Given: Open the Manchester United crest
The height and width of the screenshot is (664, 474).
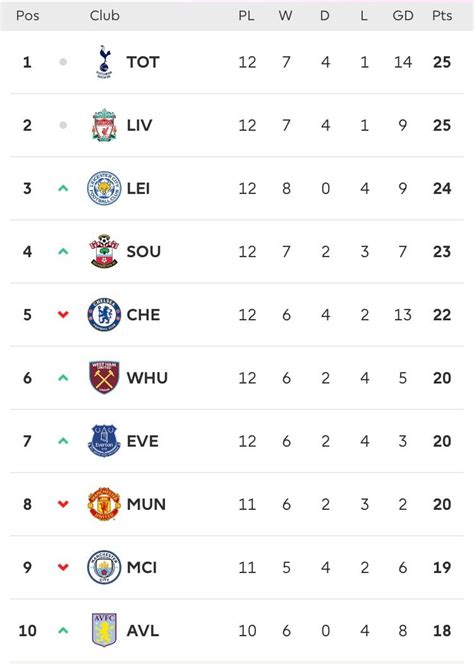Looking at the screenshot, I should [104, 504].
